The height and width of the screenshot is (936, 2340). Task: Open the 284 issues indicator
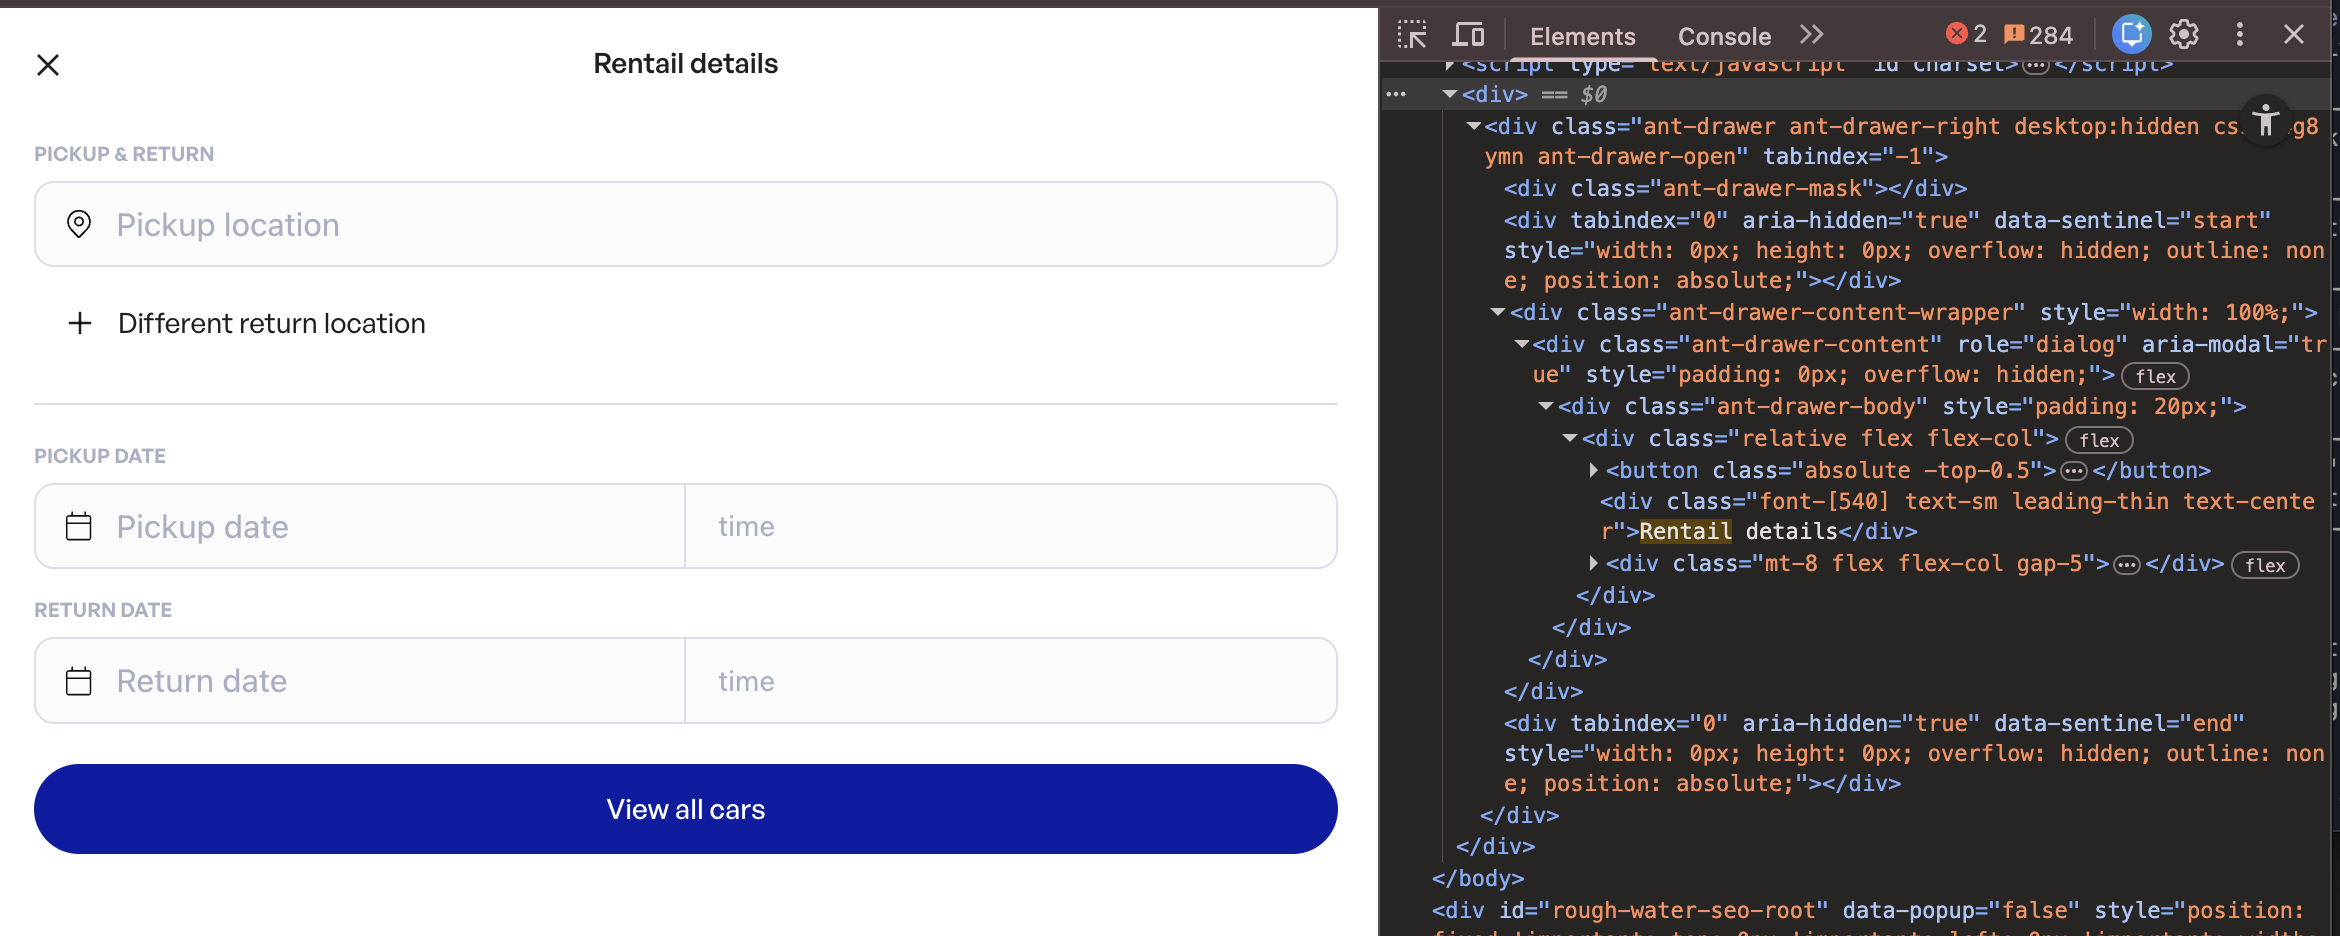(x=2039, y=35)
